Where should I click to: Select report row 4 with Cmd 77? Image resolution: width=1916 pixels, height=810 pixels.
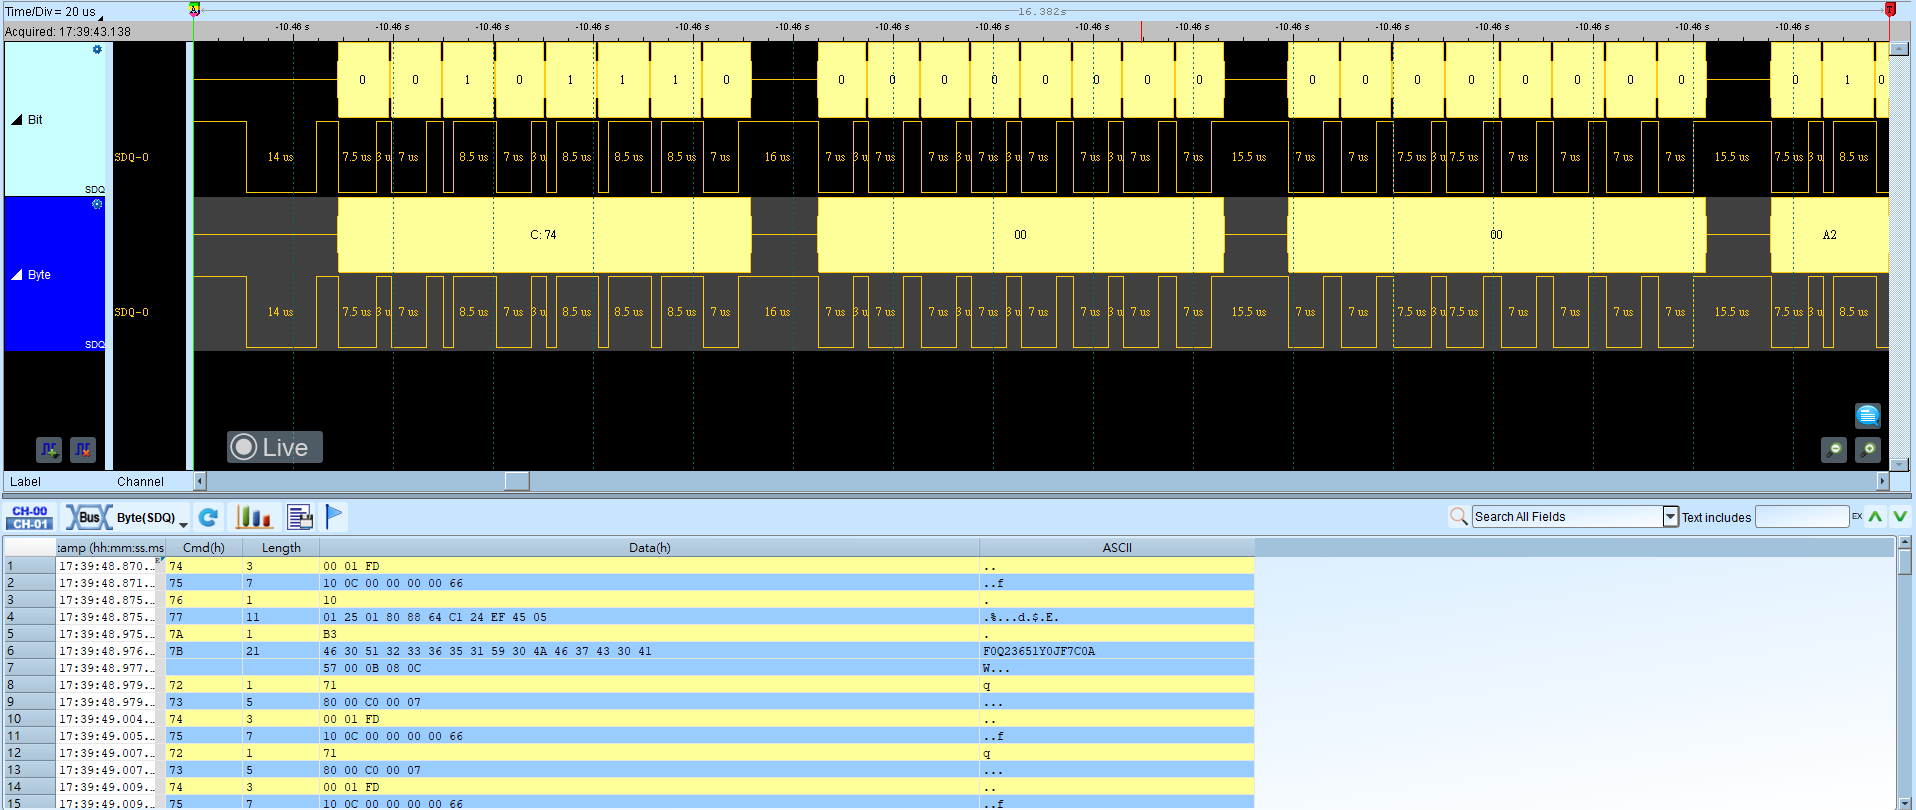(629, 617)
